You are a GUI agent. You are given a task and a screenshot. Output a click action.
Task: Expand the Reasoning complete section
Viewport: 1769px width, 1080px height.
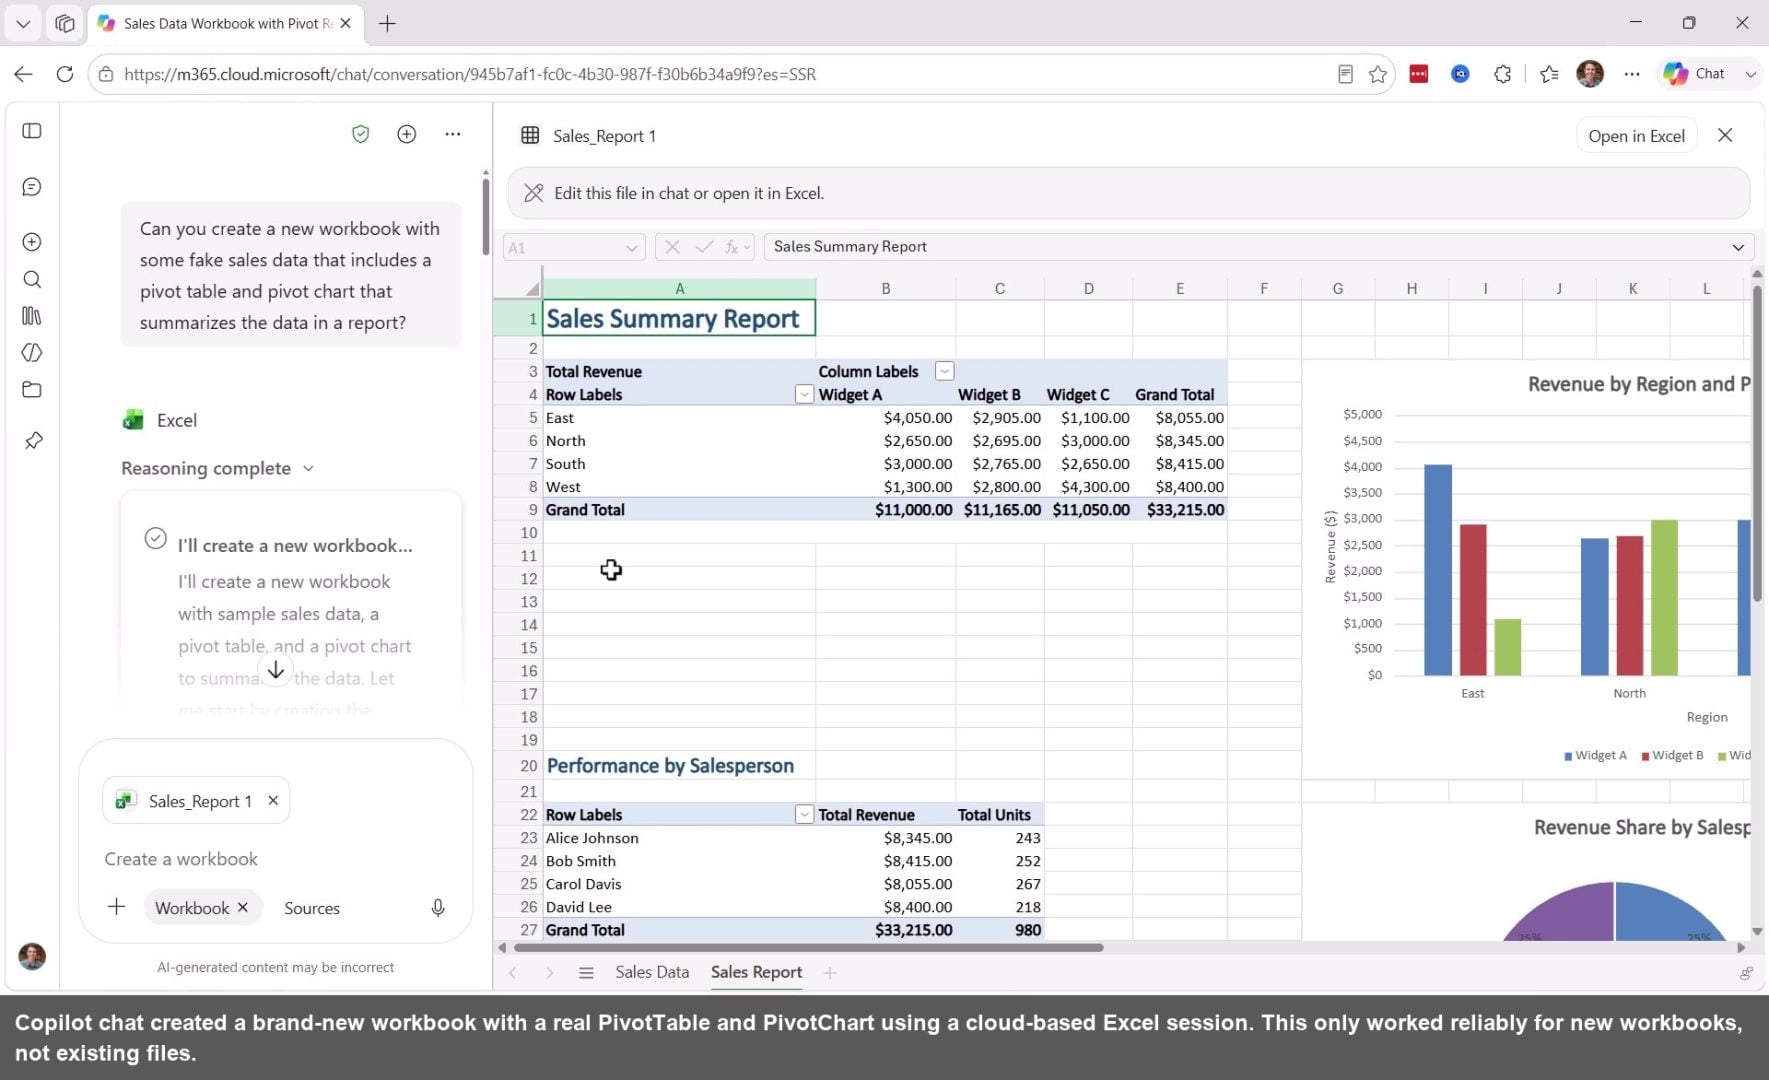coord(218,468)
